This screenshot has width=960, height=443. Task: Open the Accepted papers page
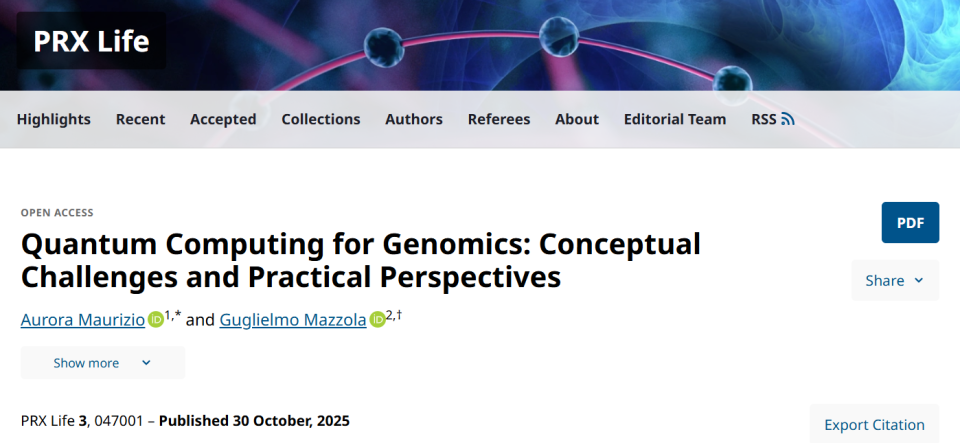pyautogui.click(x=223, y=119)
